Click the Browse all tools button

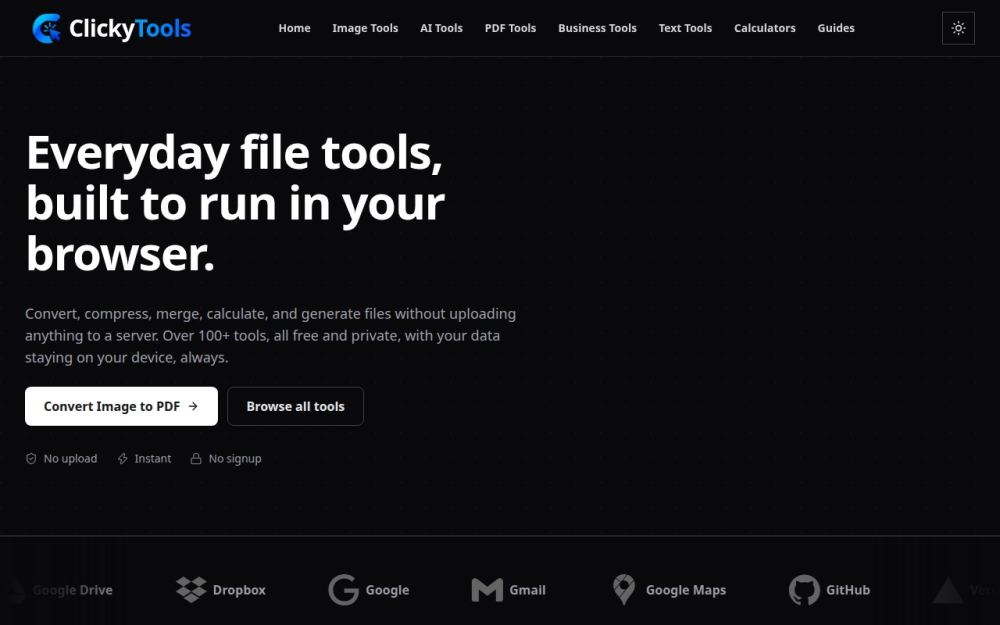click(295, 406)
